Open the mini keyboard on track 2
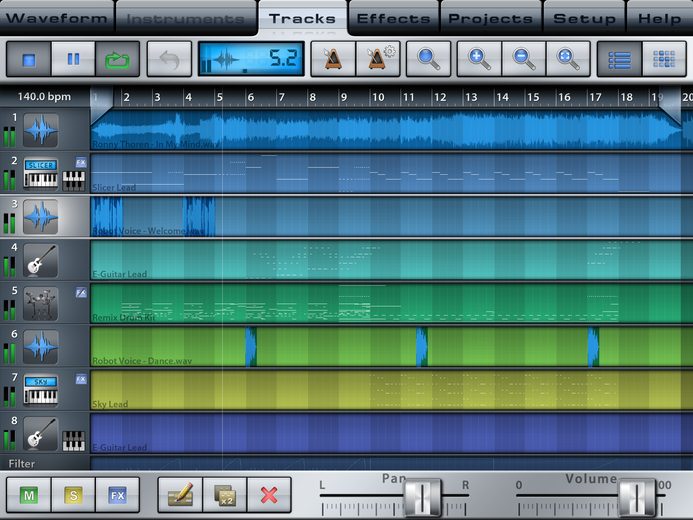 pyautogui.click(x=73, y=181)
